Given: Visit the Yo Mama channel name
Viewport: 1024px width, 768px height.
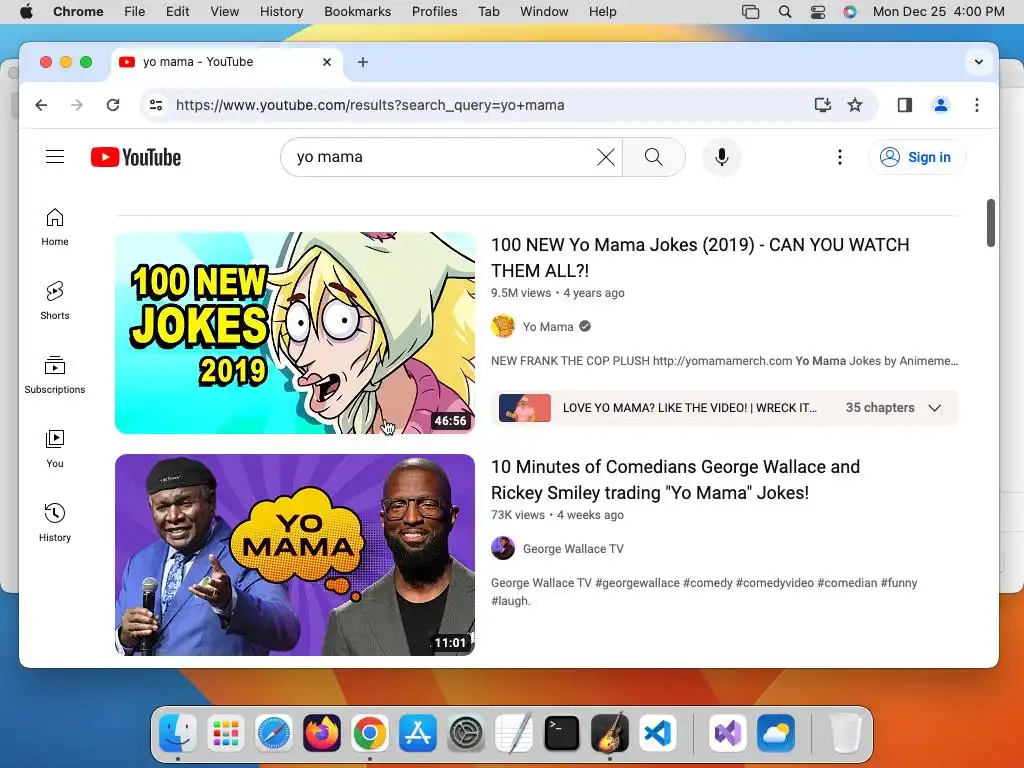Looking at the screenshot, I should pos(548,327).
